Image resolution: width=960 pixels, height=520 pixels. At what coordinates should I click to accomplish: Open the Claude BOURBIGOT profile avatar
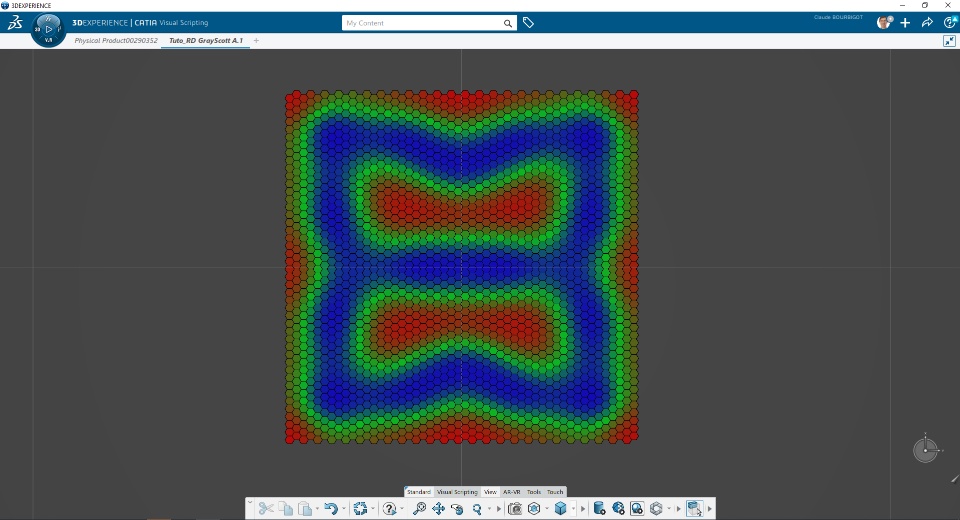tap(883, 23)
